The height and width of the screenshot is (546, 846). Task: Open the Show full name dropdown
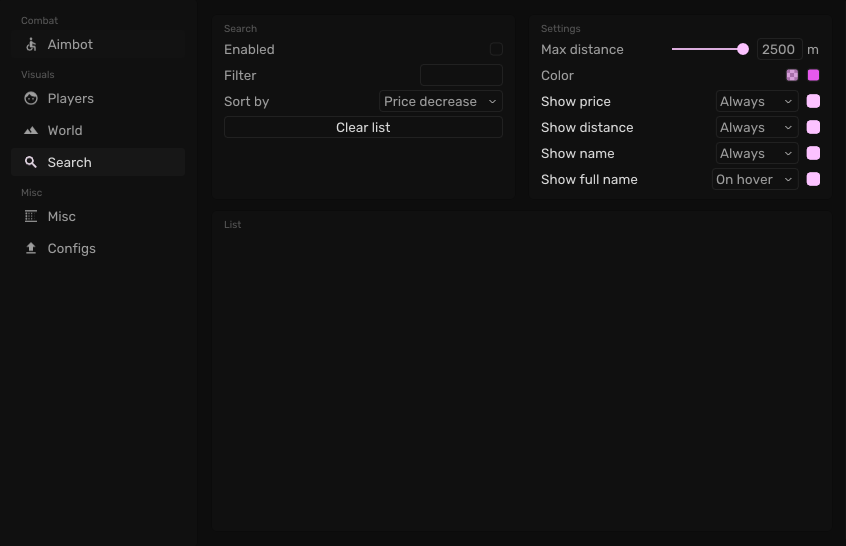(755, 179)
